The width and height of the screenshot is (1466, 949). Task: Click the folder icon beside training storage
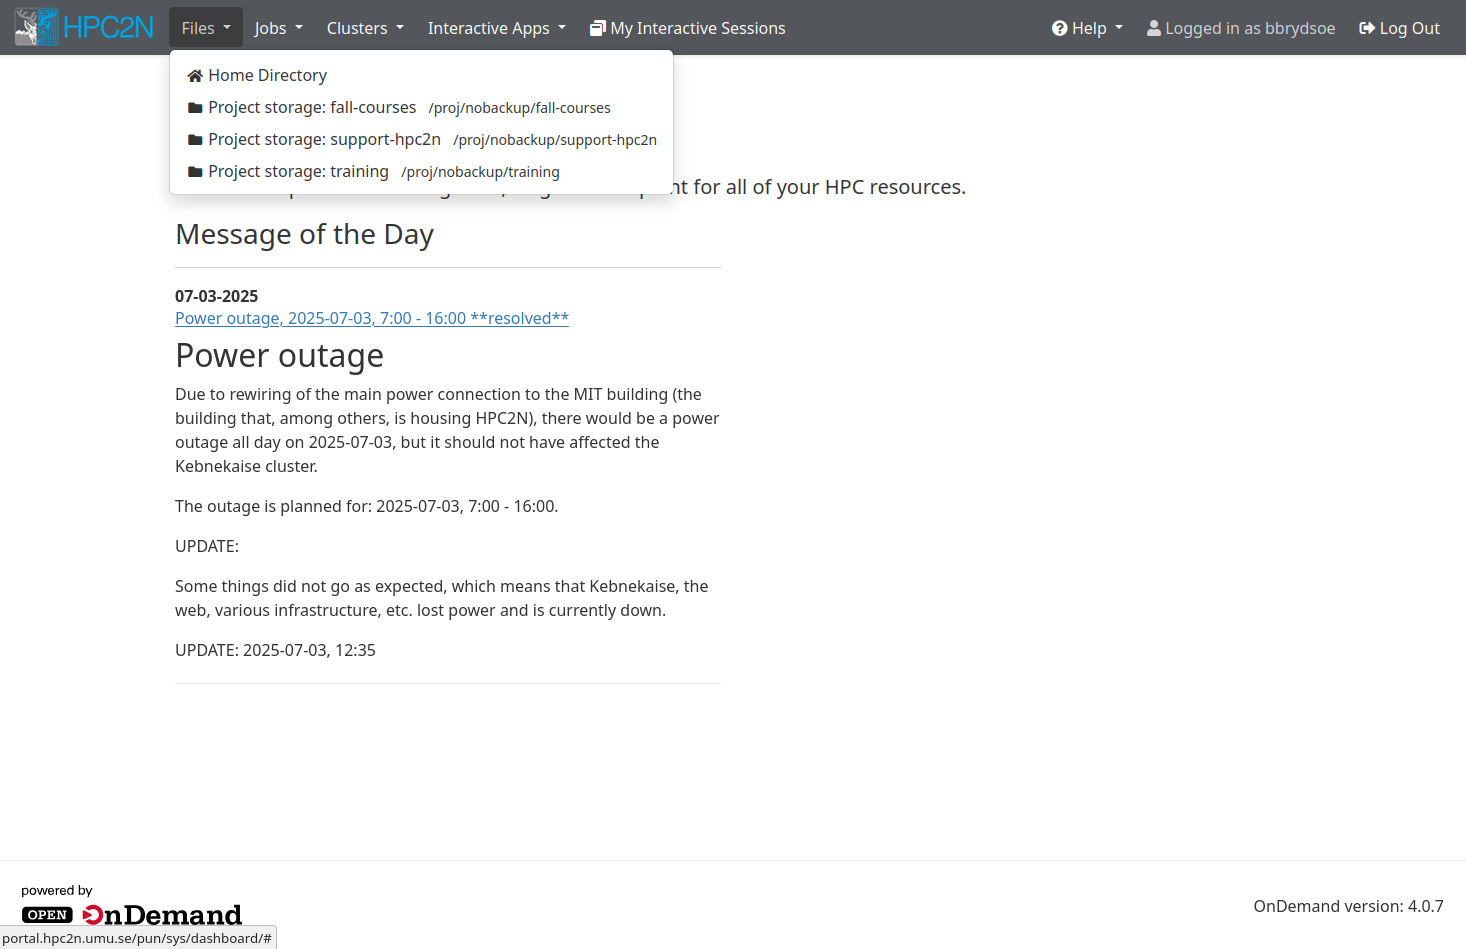(x=195, y=172)
